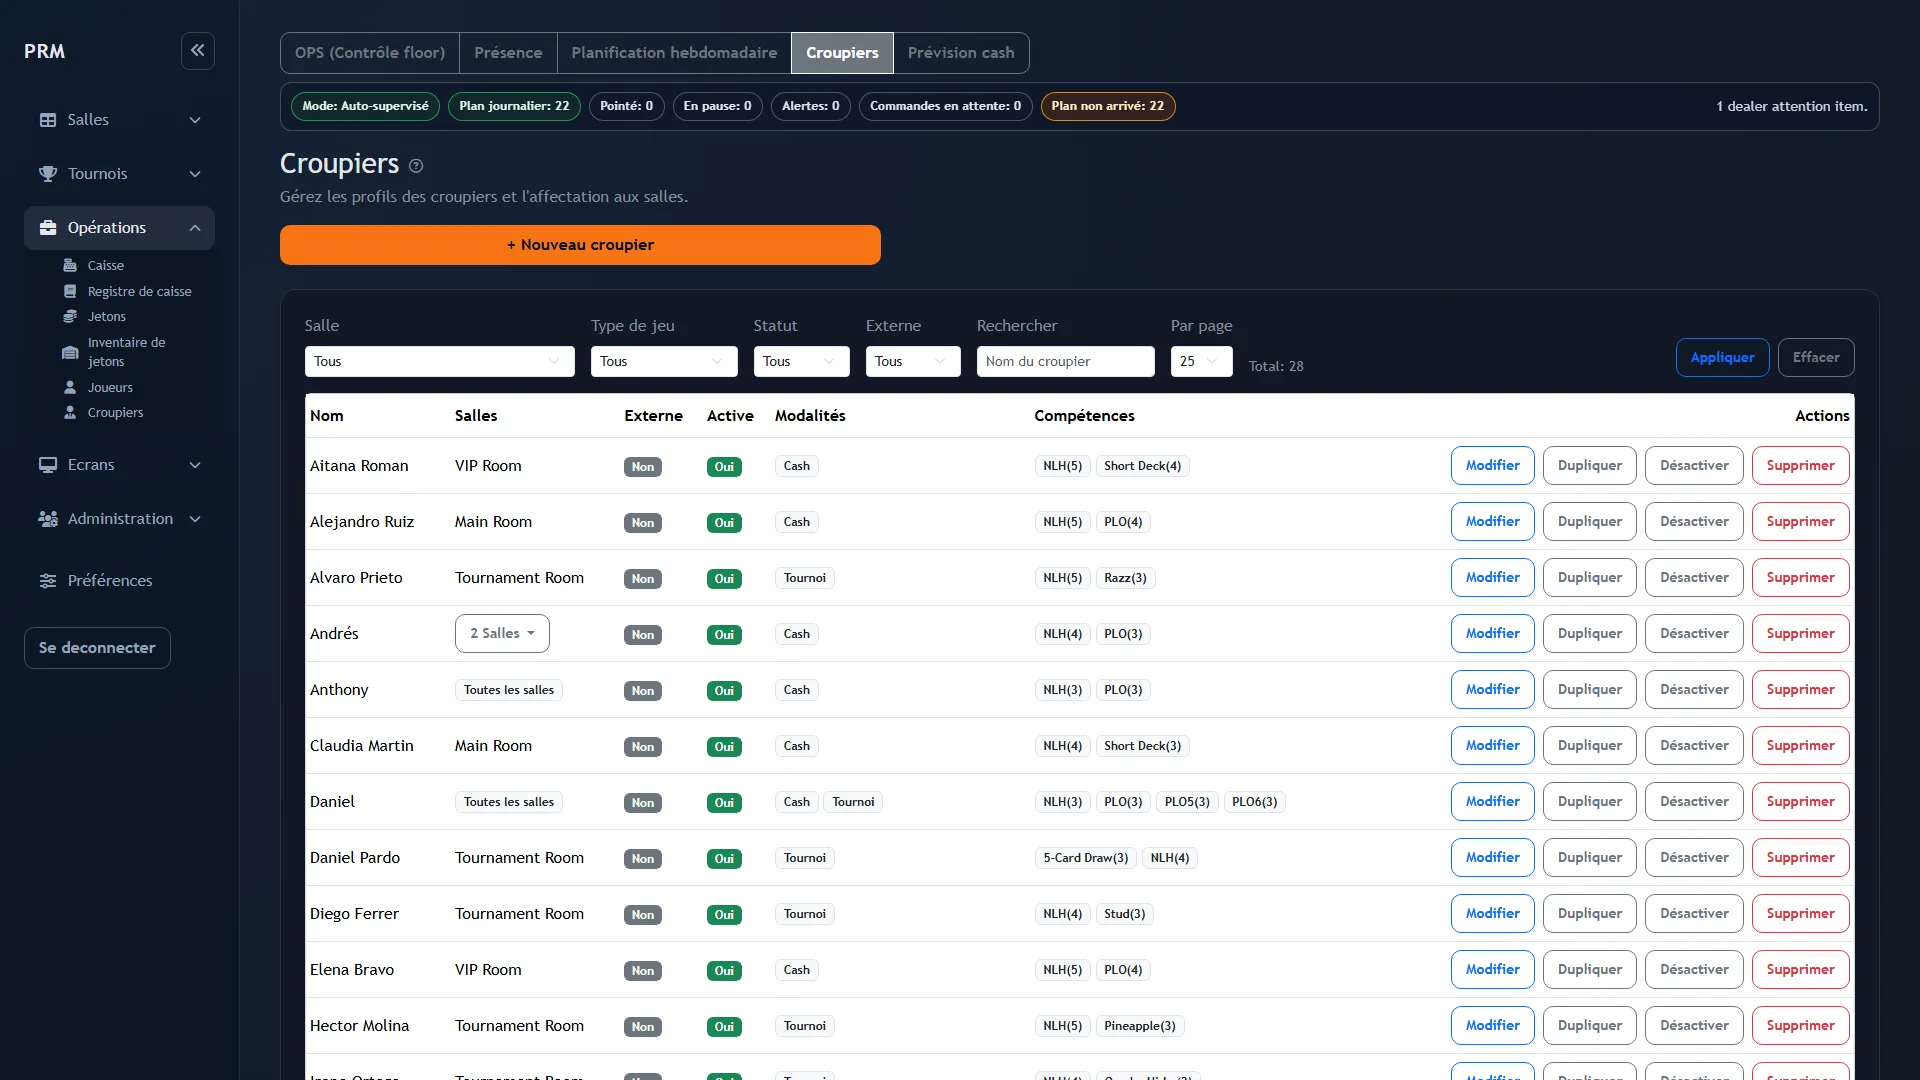Open Caisse in the sidebar
This screenshot has width=1920, height=1080.
[x=106, y=265]
